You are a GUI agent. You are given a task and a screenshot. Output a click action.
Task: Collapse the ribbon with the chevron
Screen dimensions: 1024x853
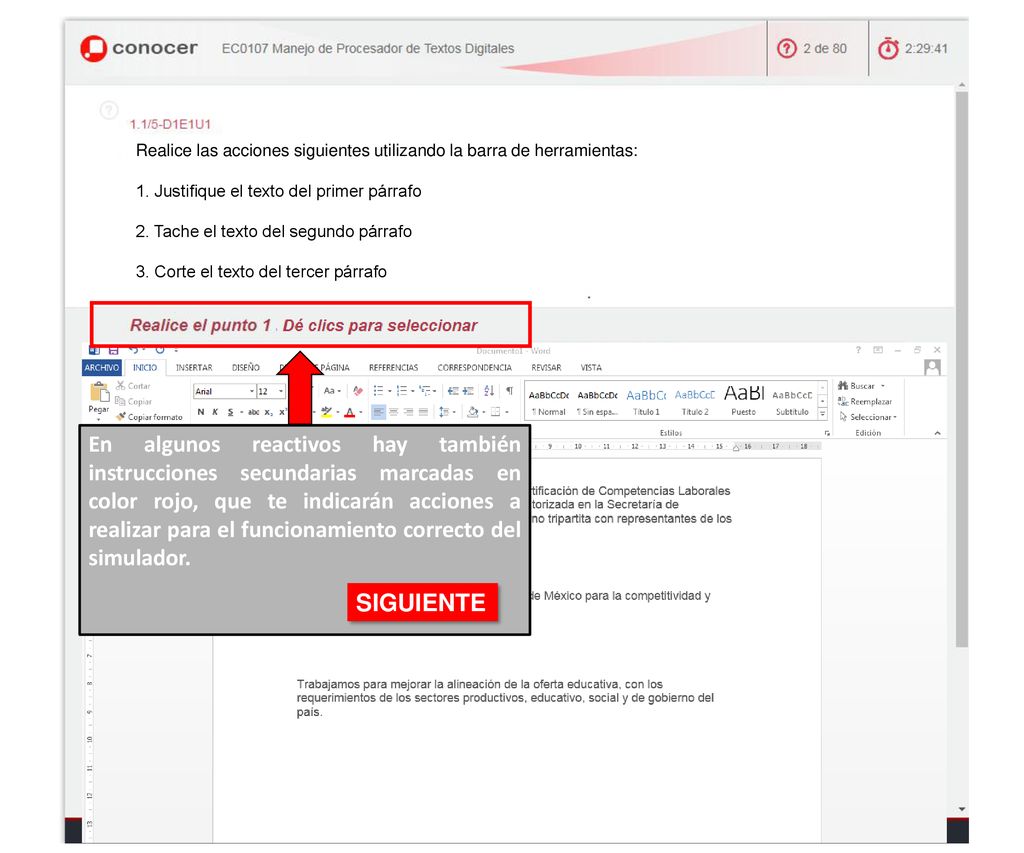coord(937,433)
